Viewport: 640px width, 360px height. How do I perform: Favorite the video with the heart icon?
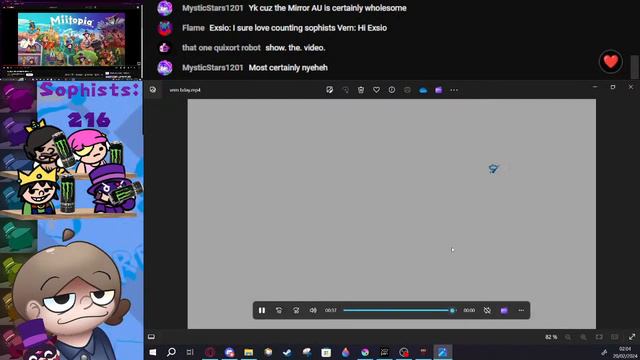click(x=376, y=90)
